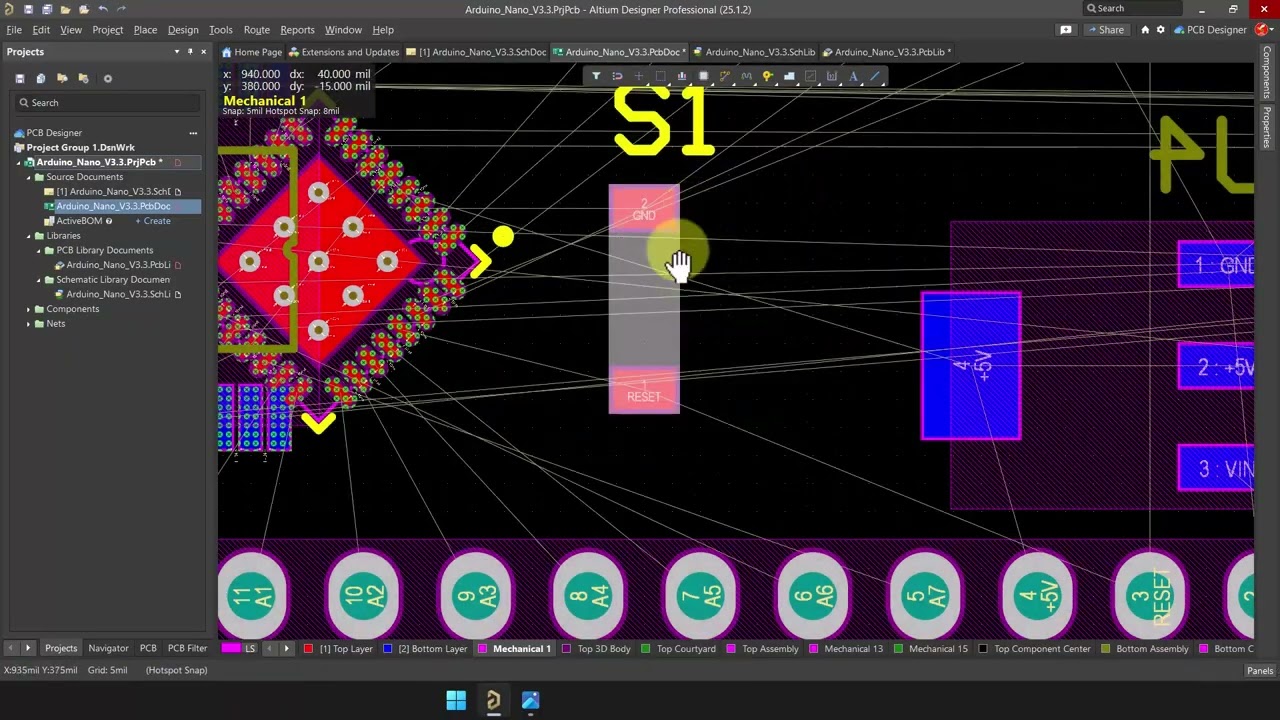Select the Place Component tool
Viewport: 1280px width, 720px height.
pos(703,76)
